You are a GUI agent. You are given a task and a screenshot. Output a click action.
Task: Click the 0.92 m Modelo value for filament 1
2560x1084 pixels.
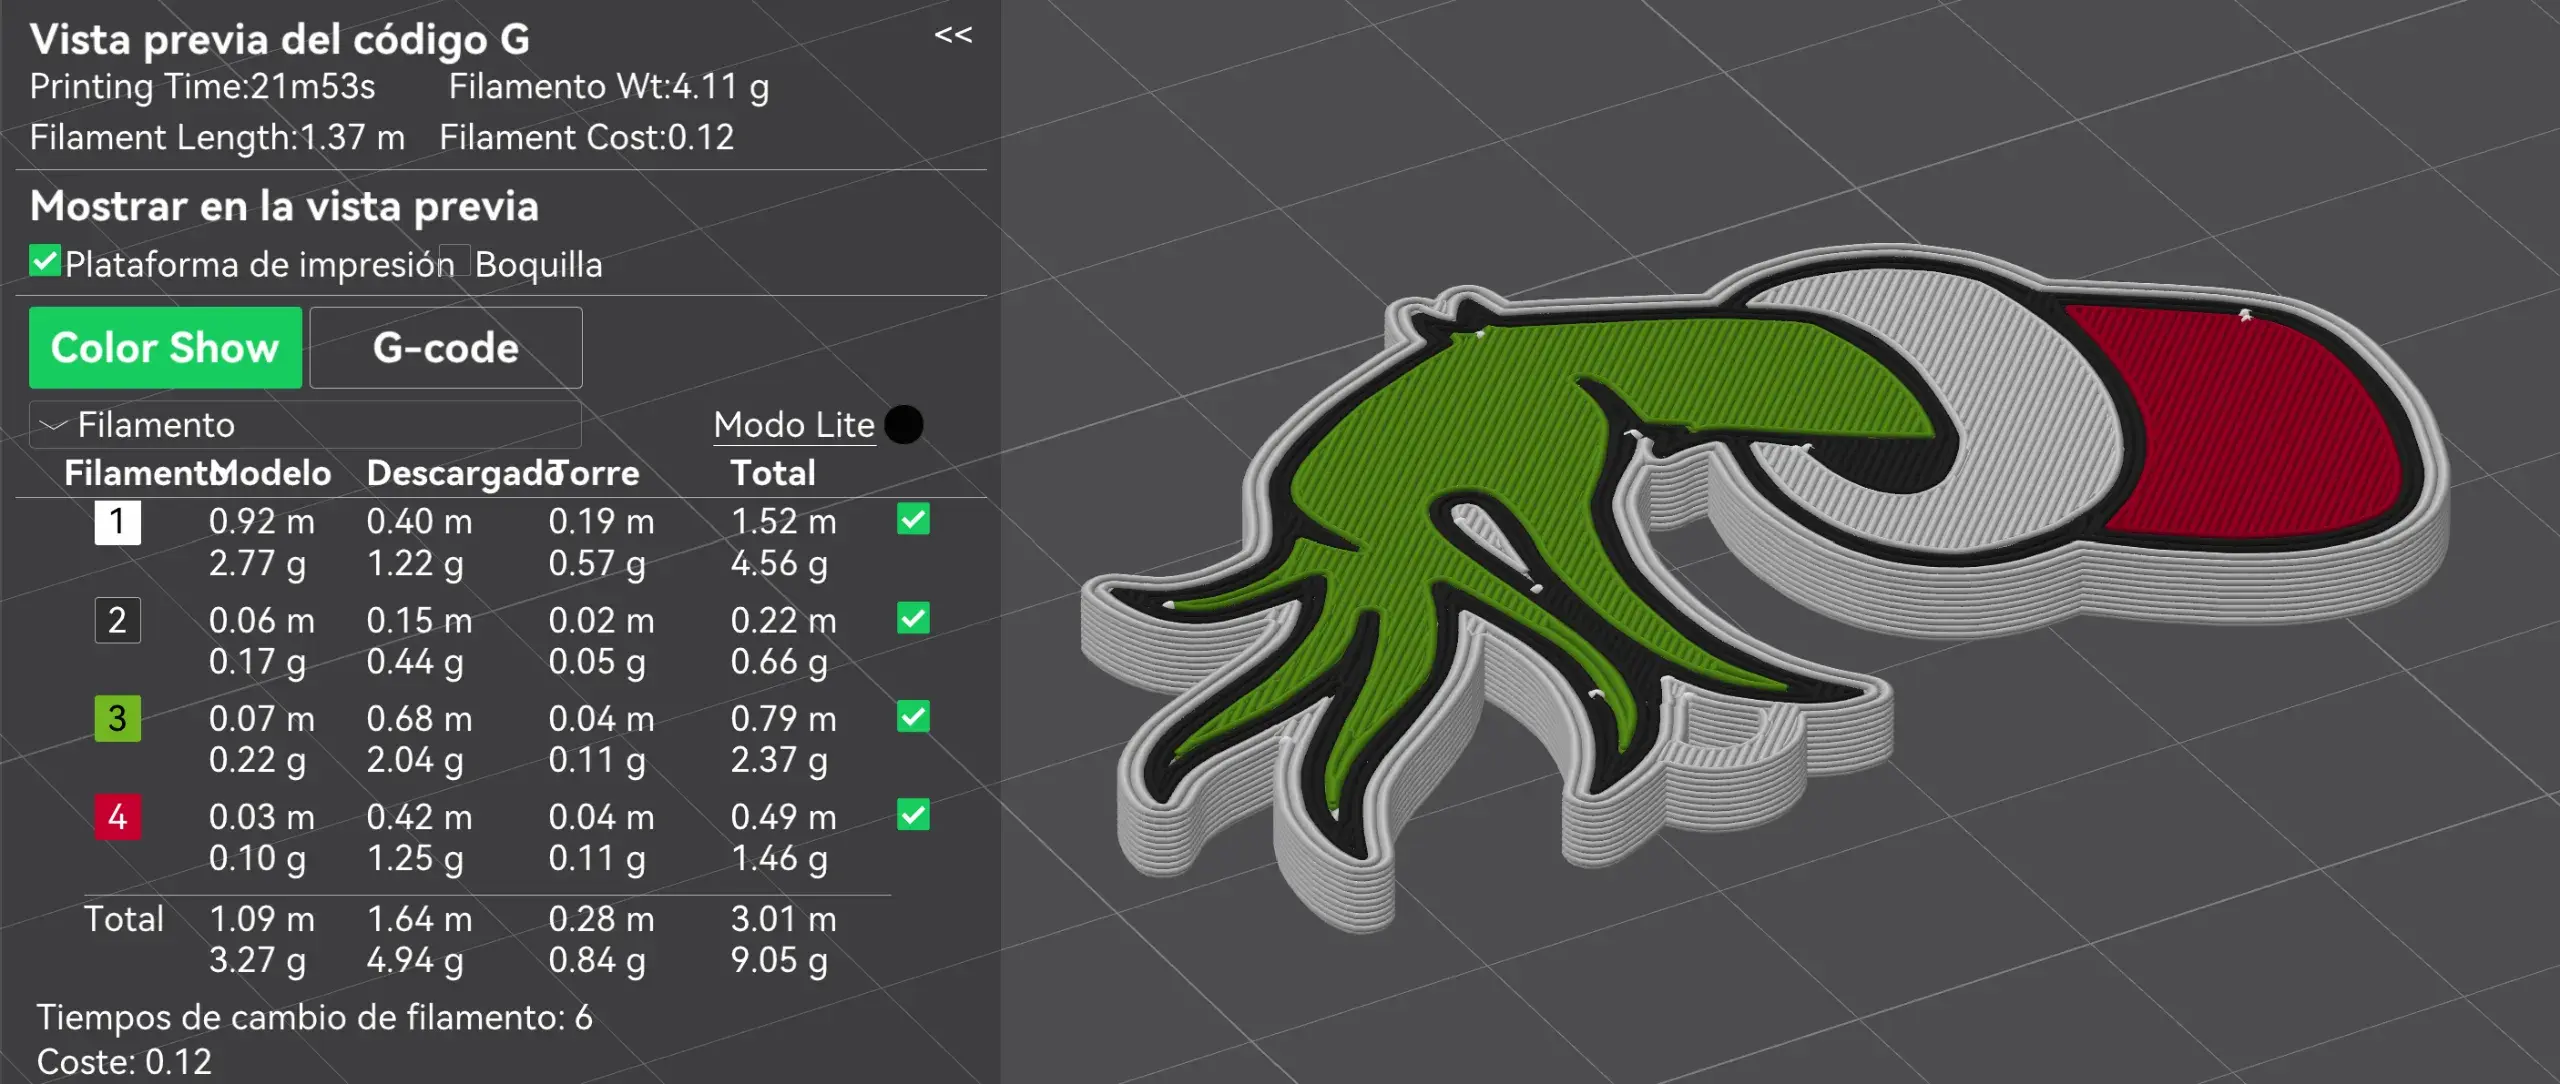click(262, 521)
